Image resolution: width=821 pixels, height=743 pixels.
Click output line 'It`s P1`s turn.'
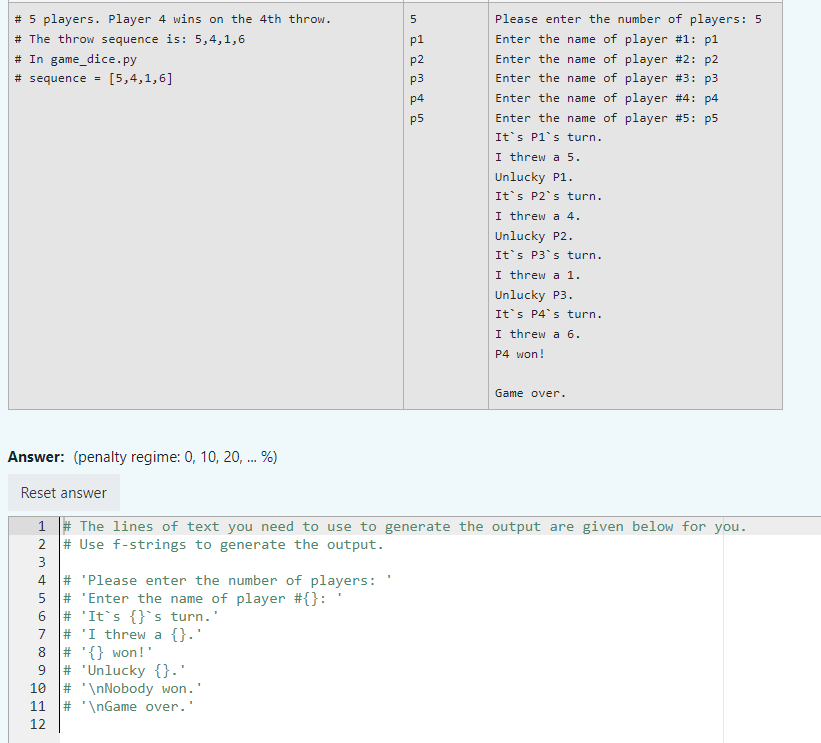(549, 137)
